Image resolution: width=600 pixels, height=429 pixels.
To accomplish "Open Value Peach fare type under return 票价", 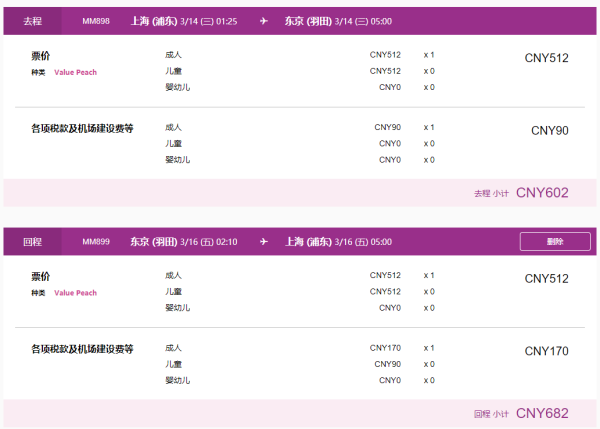I will pos(75,293).
